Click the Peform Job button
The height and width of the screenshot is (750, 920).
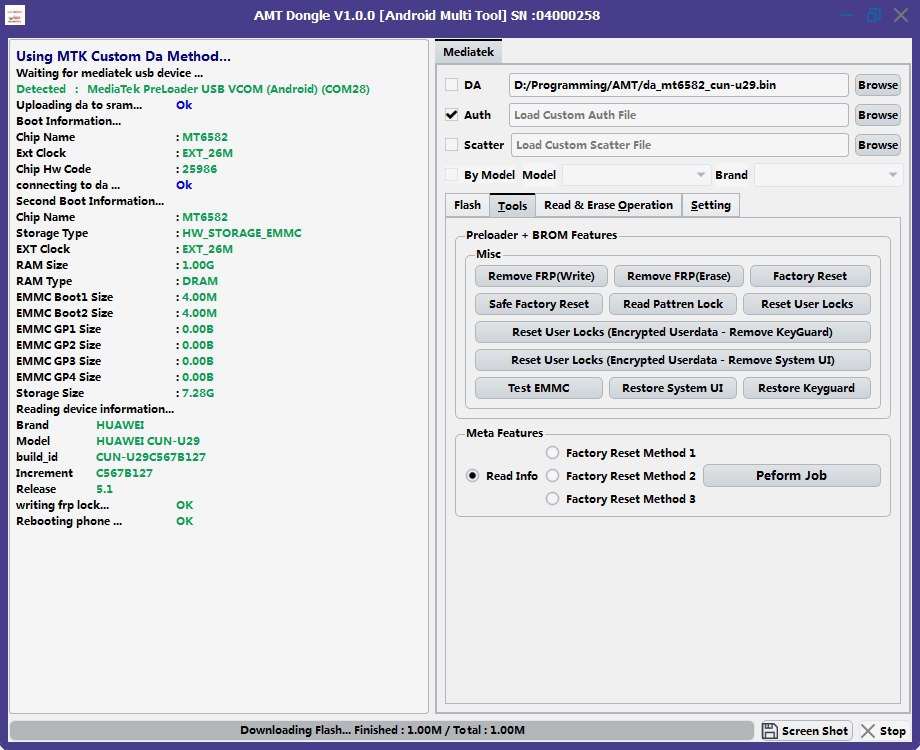click(x=792, y=475)
